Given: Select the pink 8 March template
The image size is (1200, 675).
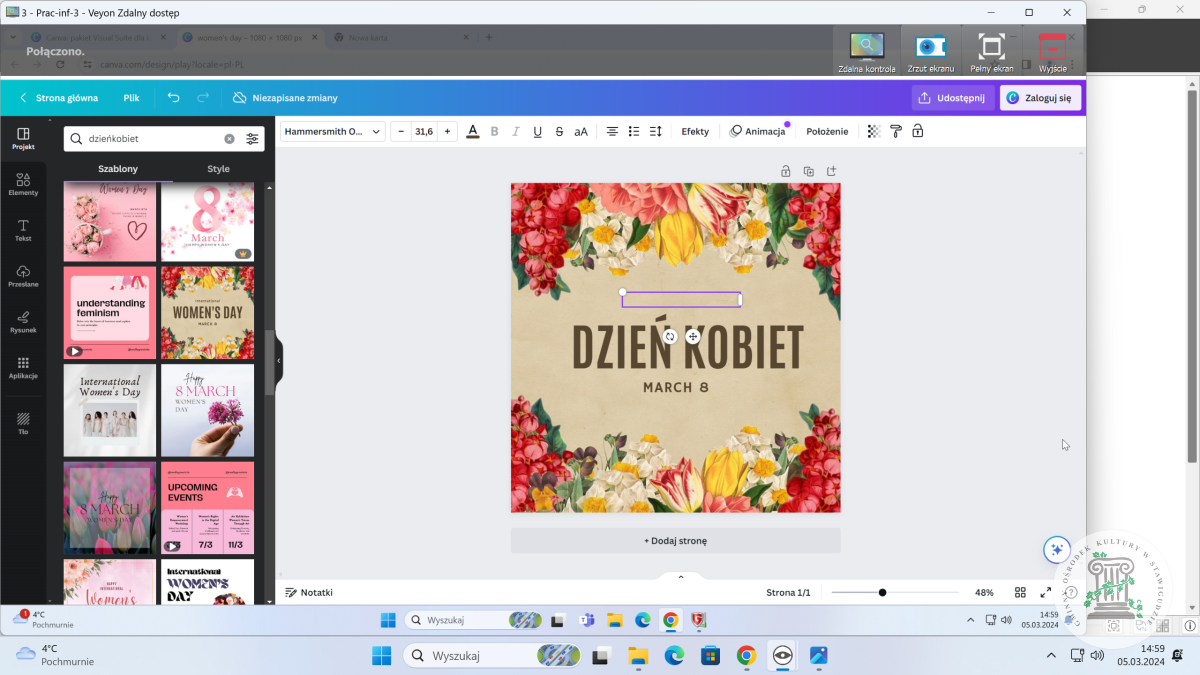Looking at the screenshot, I should click(208, 222).
